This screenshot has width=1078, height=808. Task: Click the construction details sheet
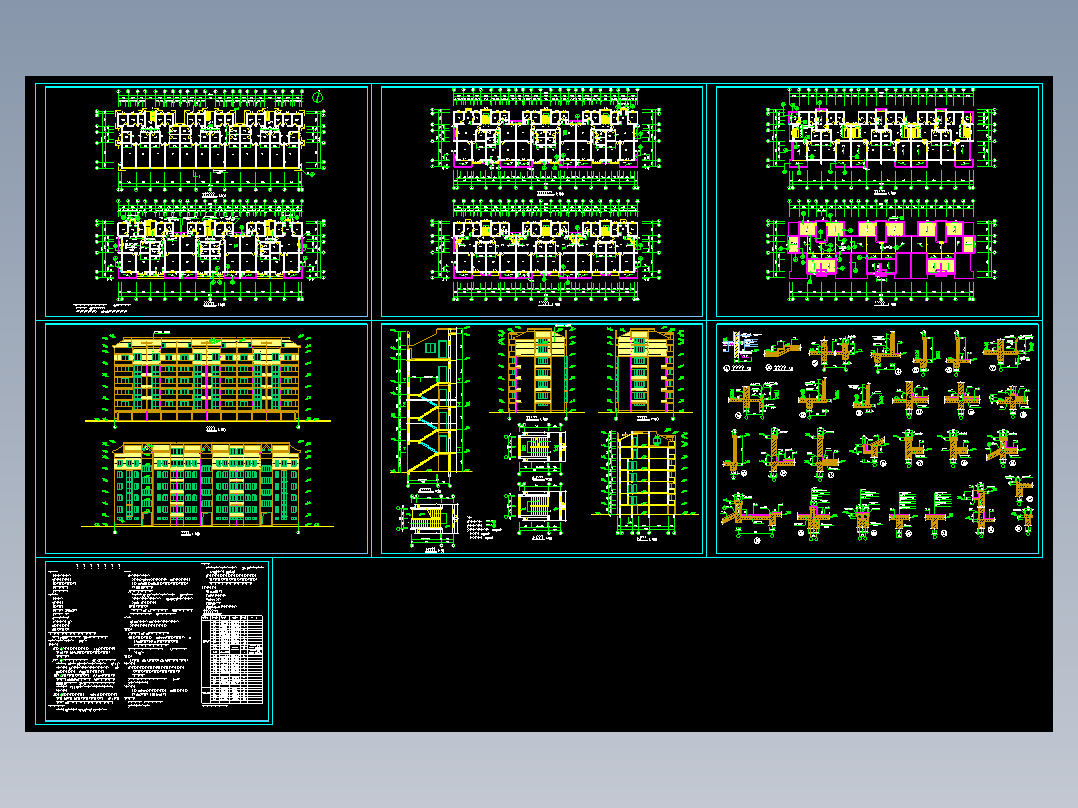click(877, 438)
